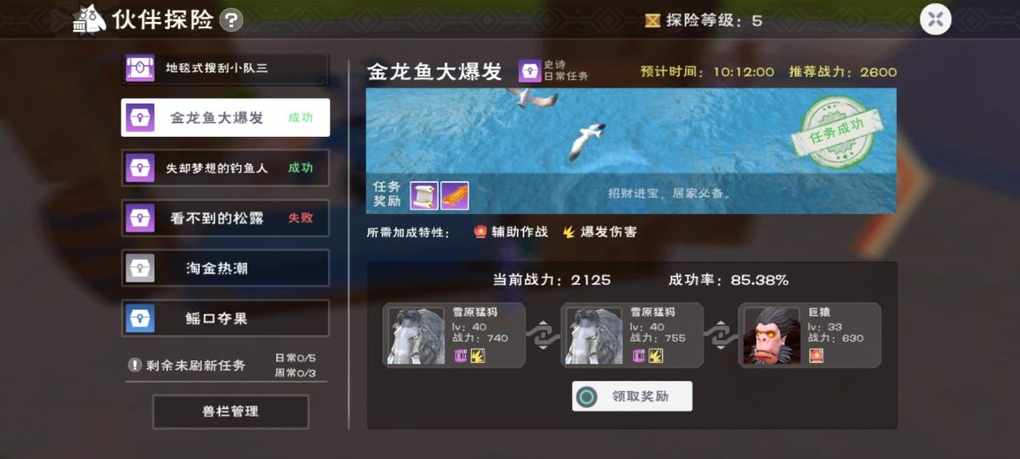1020x459 pixels.
Task: Close the companion adventure panel
Action: (935, 20)
